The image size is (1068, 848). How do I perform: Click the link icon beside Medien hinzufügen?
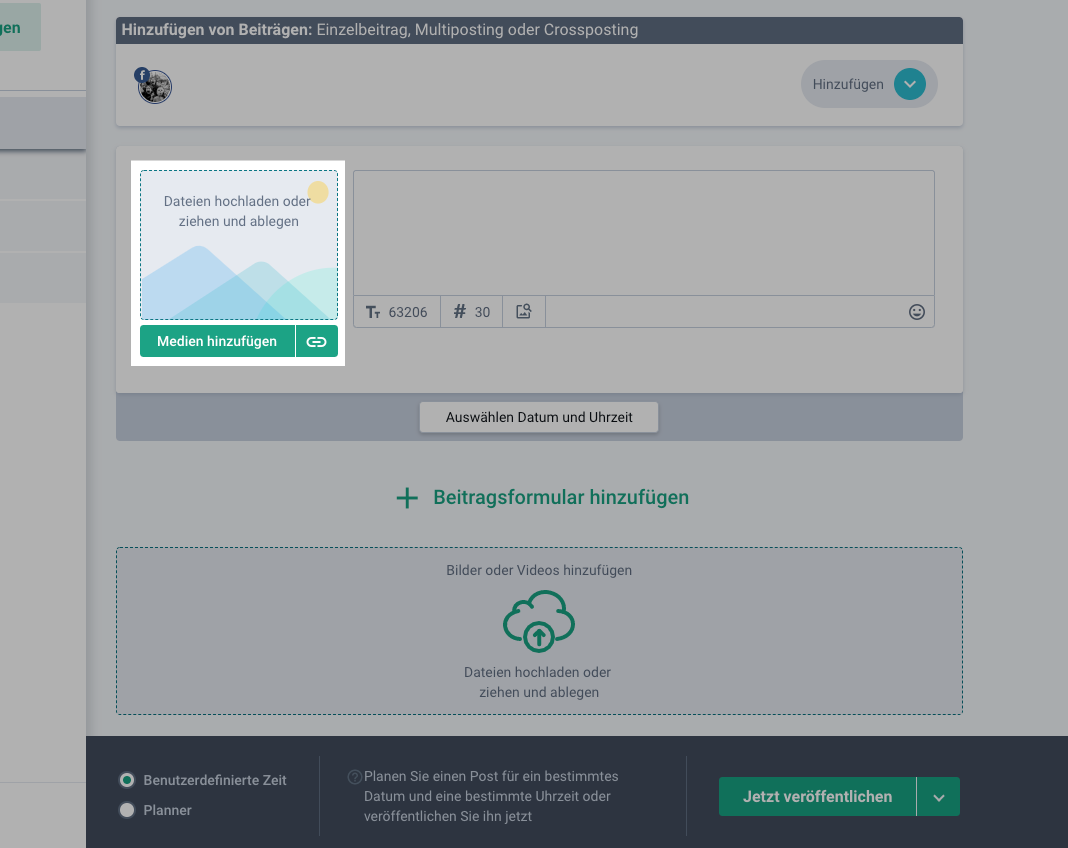(x=316, y=342)
